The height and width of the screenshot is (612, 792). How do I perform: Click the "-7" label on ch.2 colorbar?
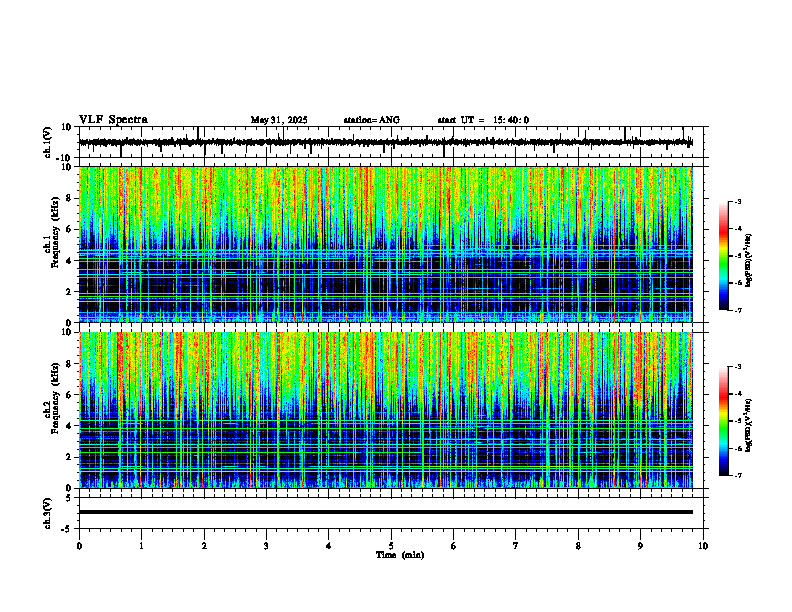coord(738,475)
